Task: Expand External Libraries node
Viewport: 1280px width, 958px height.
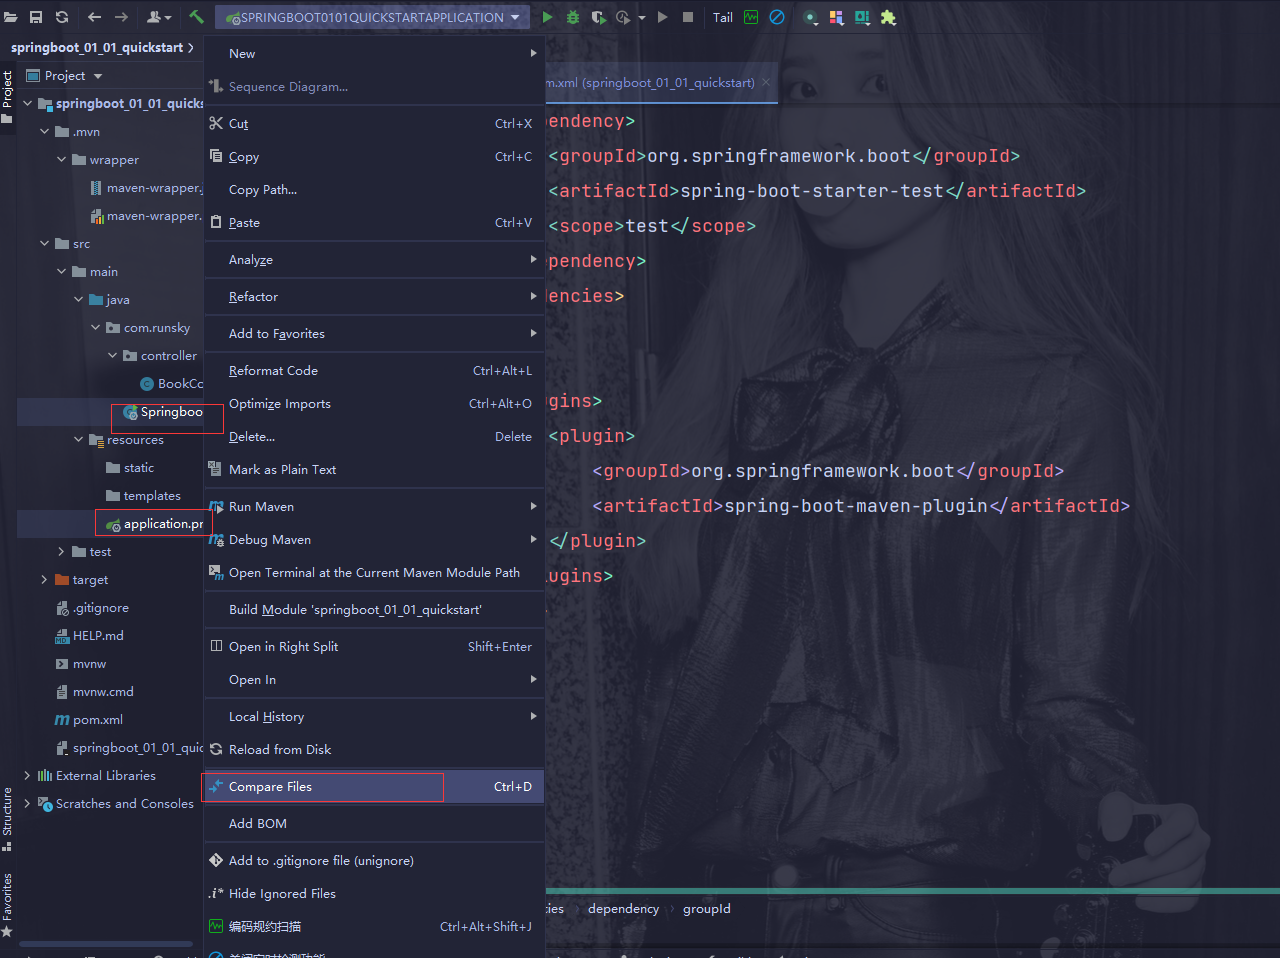Action: [27, 776]
